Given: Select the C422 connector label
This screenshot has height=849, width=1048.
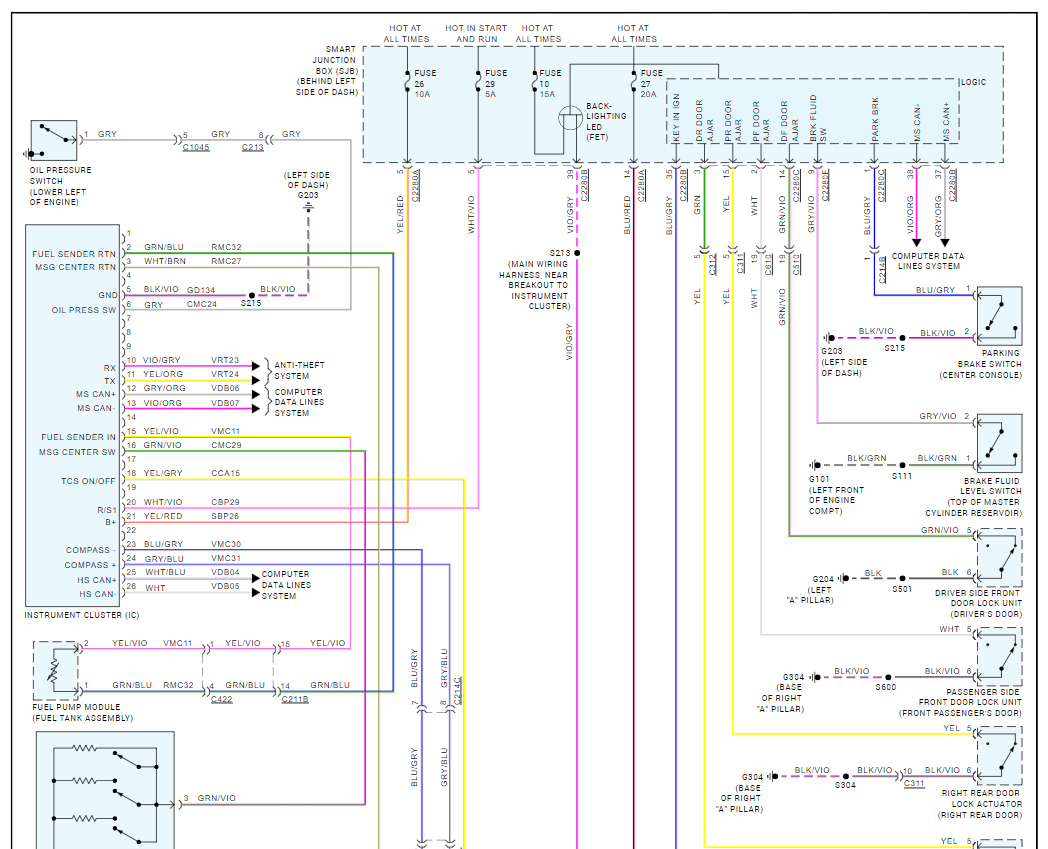Looking at the screenshot, I should pos(223,699).
